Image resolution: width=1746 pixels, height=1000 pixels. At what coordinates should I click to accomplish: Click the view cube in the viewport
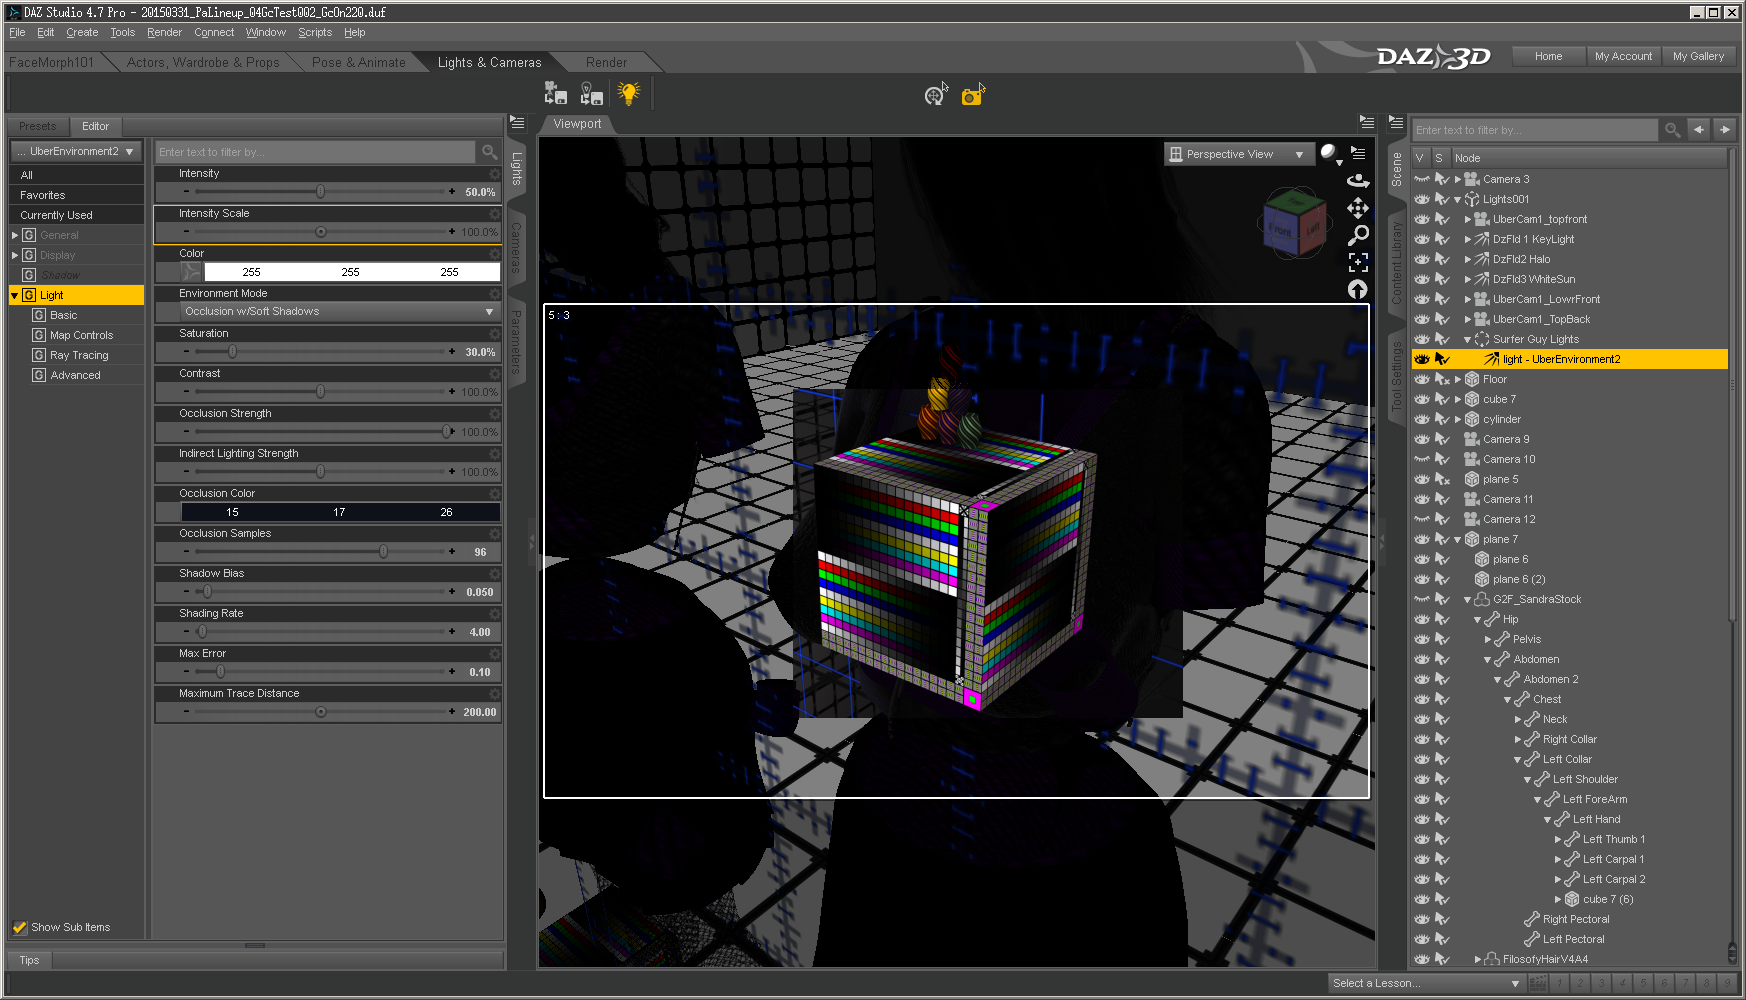(x=1294, y=222)
